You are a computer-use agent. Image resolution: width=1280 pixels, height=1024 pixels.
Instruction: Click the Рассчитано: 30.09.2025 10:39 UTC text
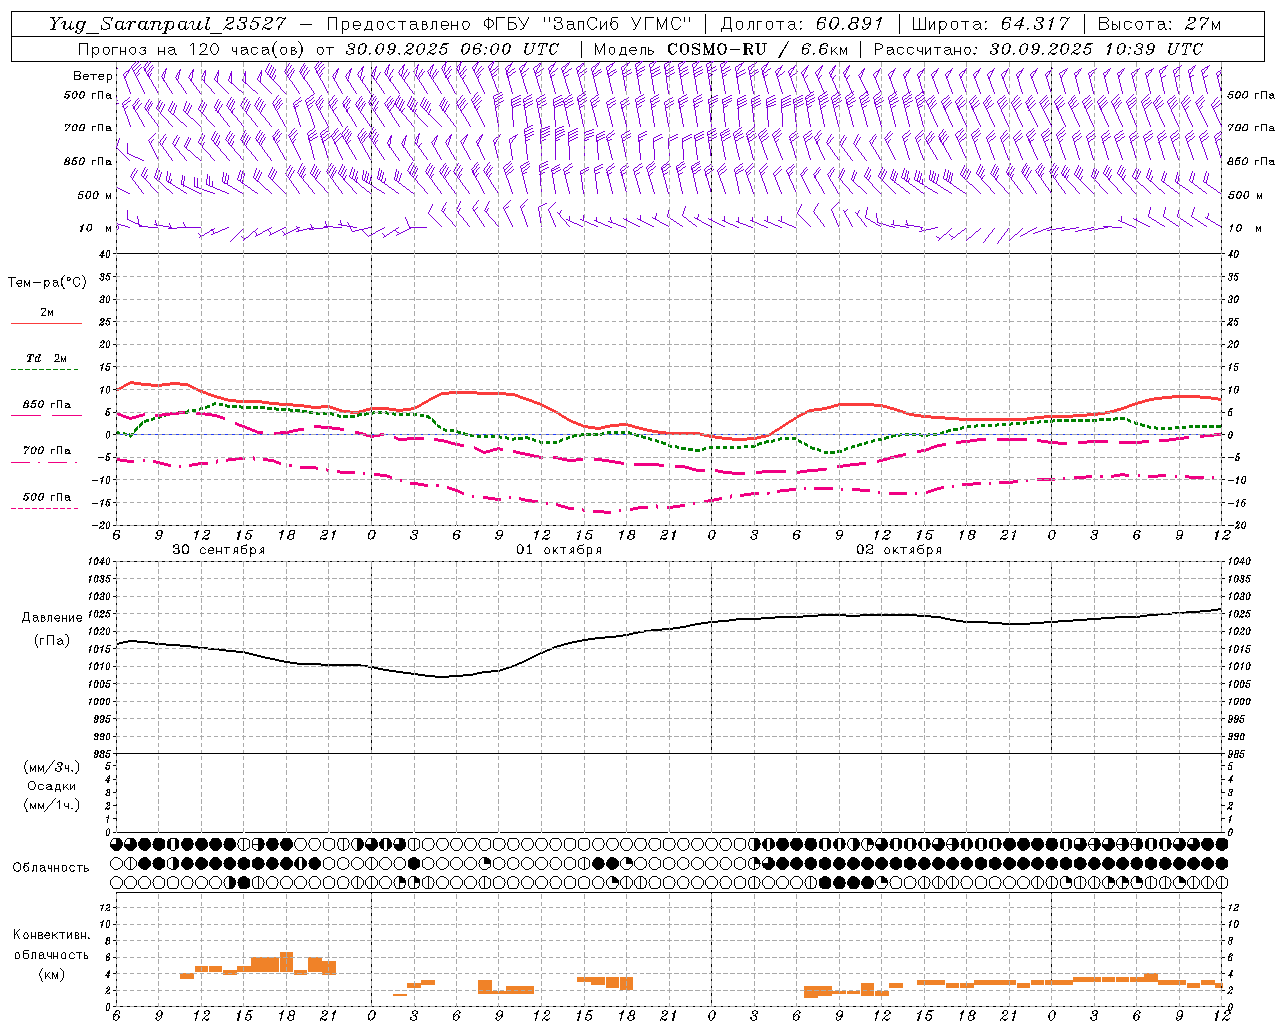1038,49
